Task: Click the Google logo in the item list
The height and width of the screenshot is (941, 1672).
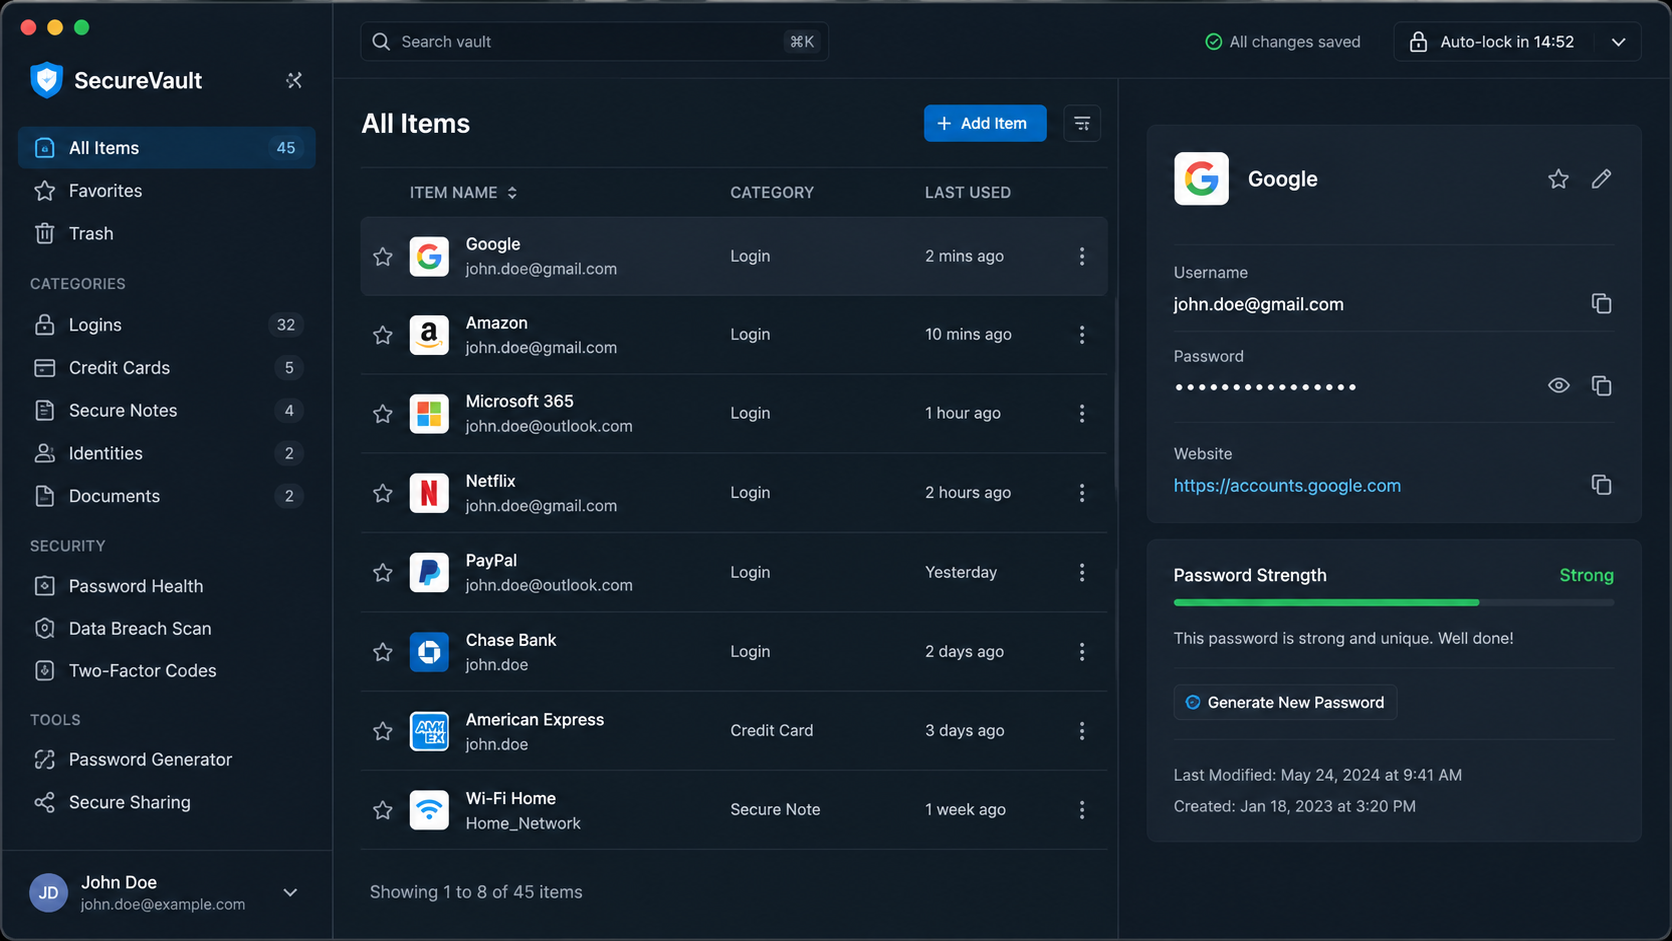Action: pos(429,256)
